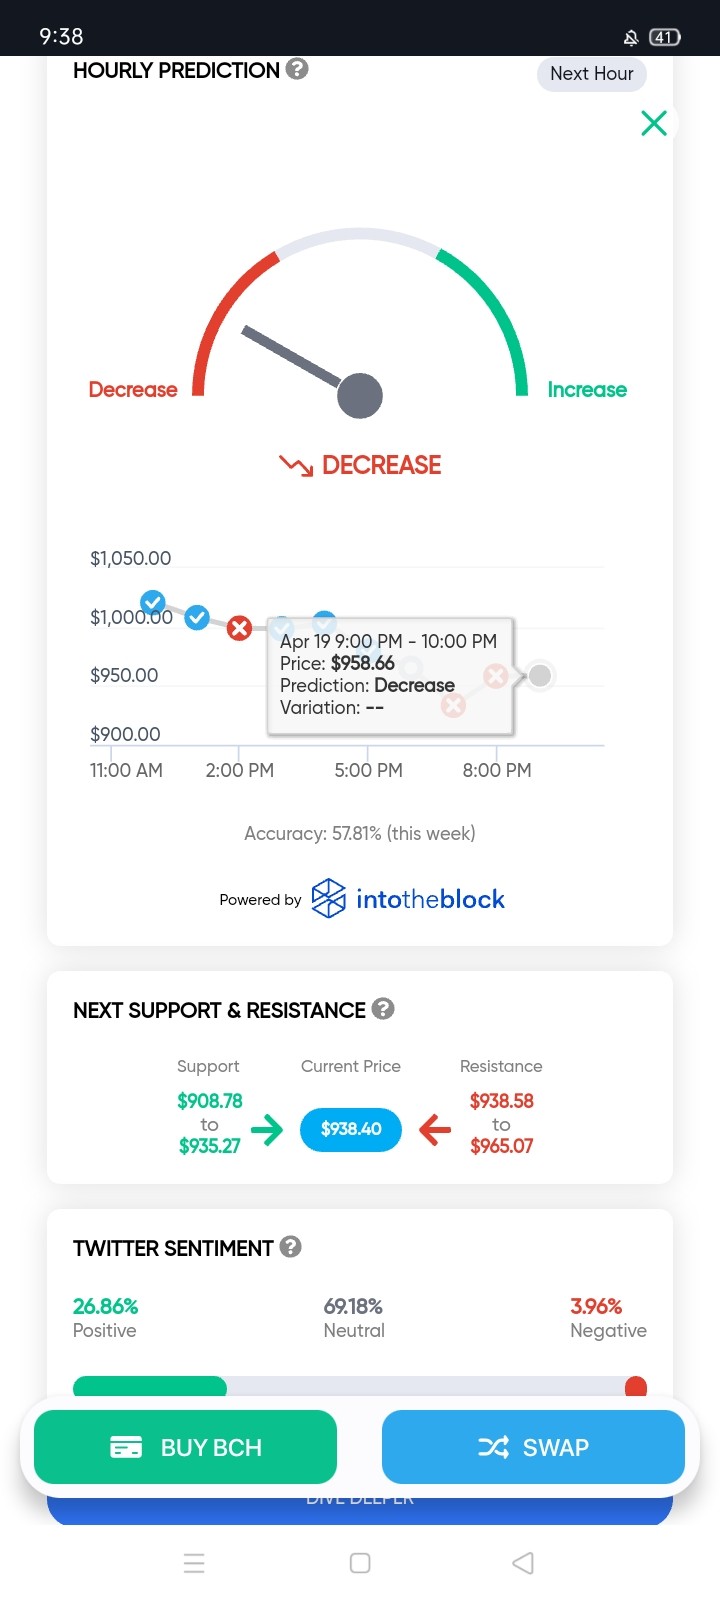Tap the first blue checkmark data point

pos(153,602)
